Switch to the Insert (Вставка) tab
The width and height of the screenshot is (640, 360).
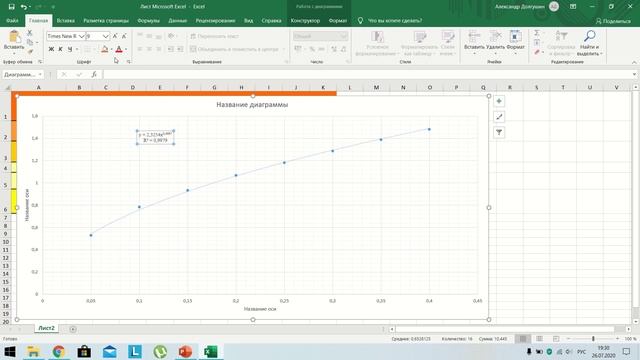65,20
